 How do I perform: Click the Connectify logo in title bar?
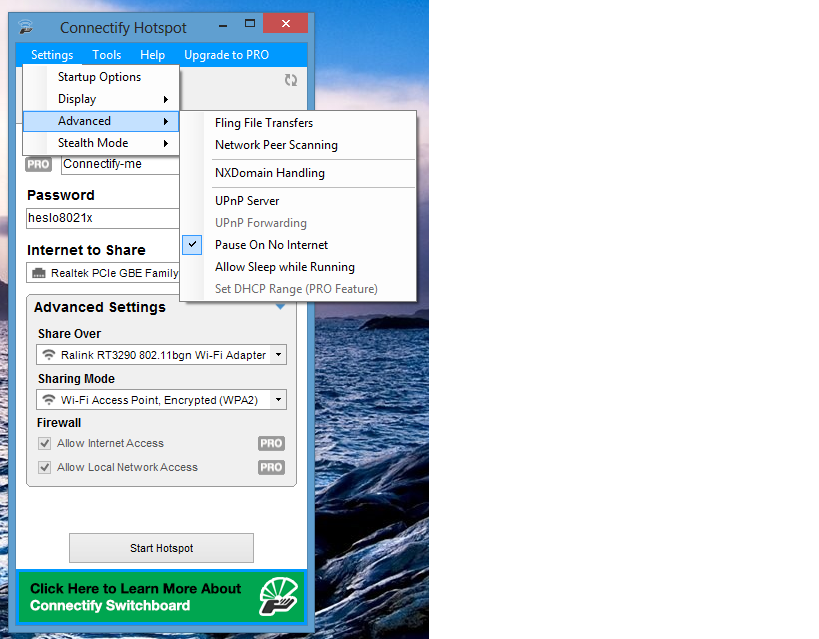[x=27, y=27]
